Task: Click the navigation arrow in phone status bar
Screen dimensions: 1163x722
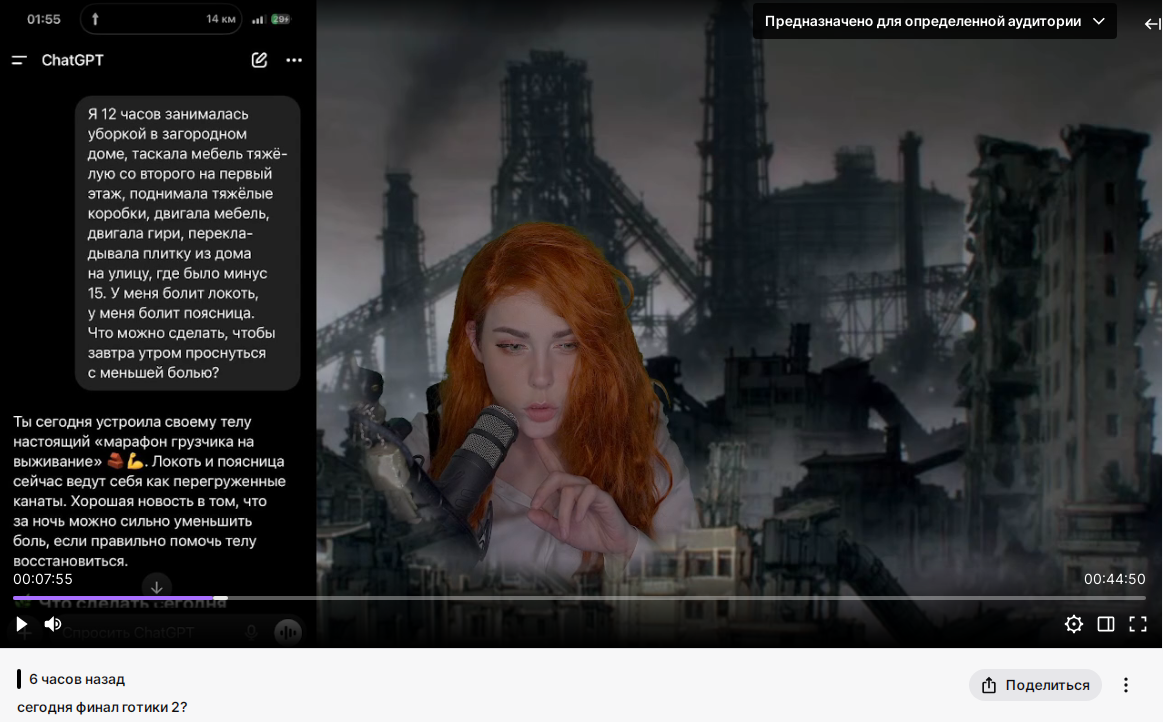Action: pos(95,19)
